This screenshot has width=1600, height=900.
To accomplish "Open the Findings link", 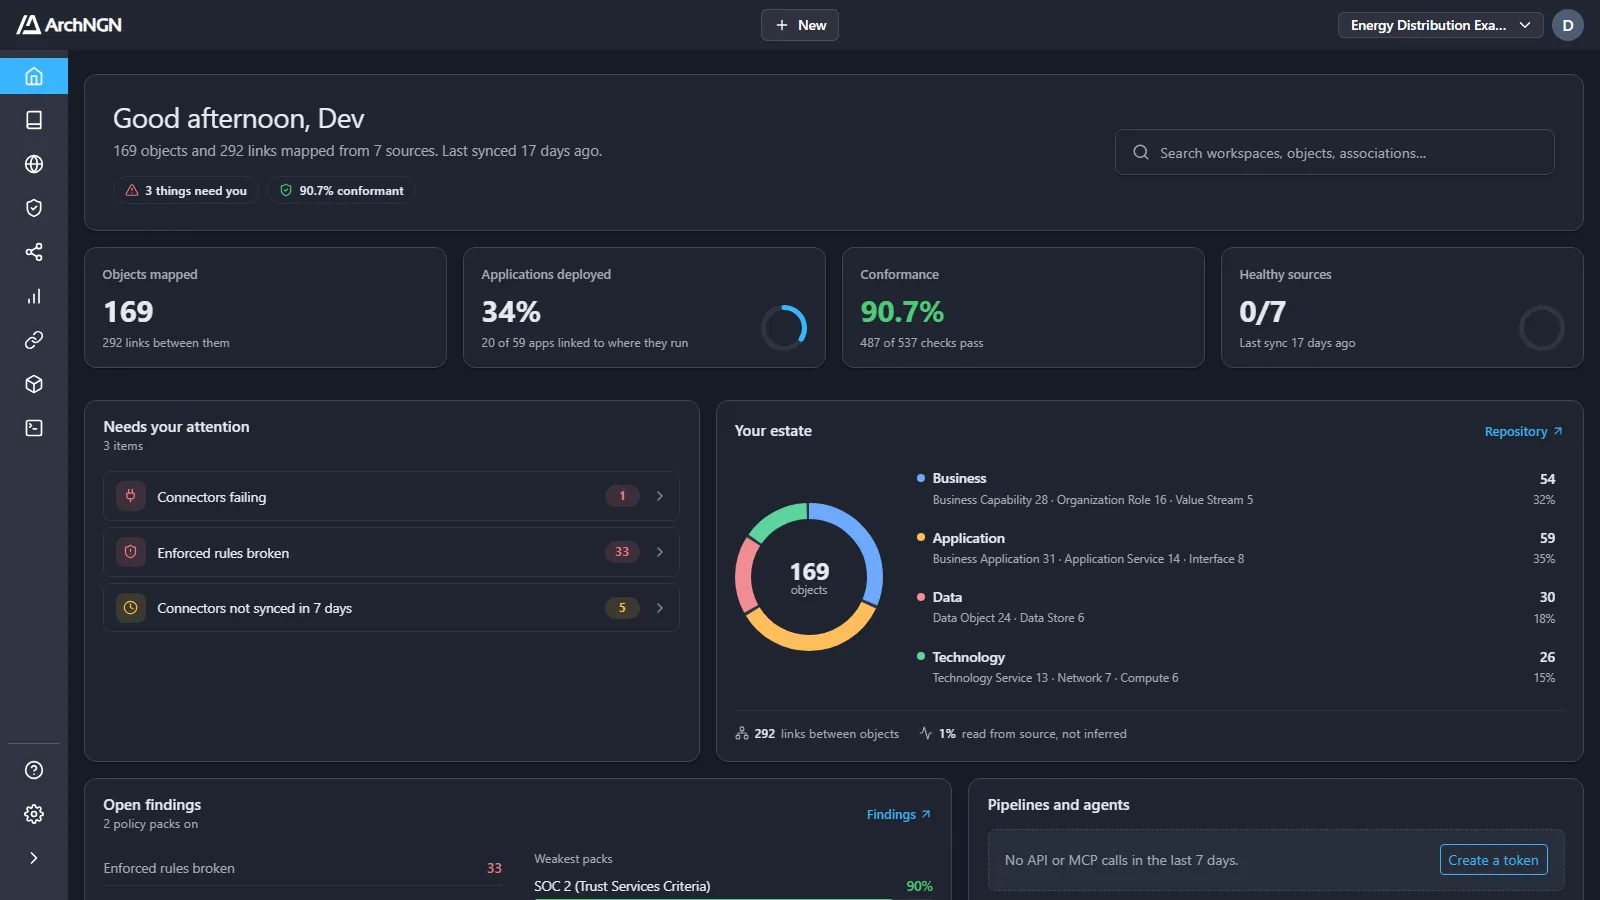I will pyautogui.click(x=898, y=815).
